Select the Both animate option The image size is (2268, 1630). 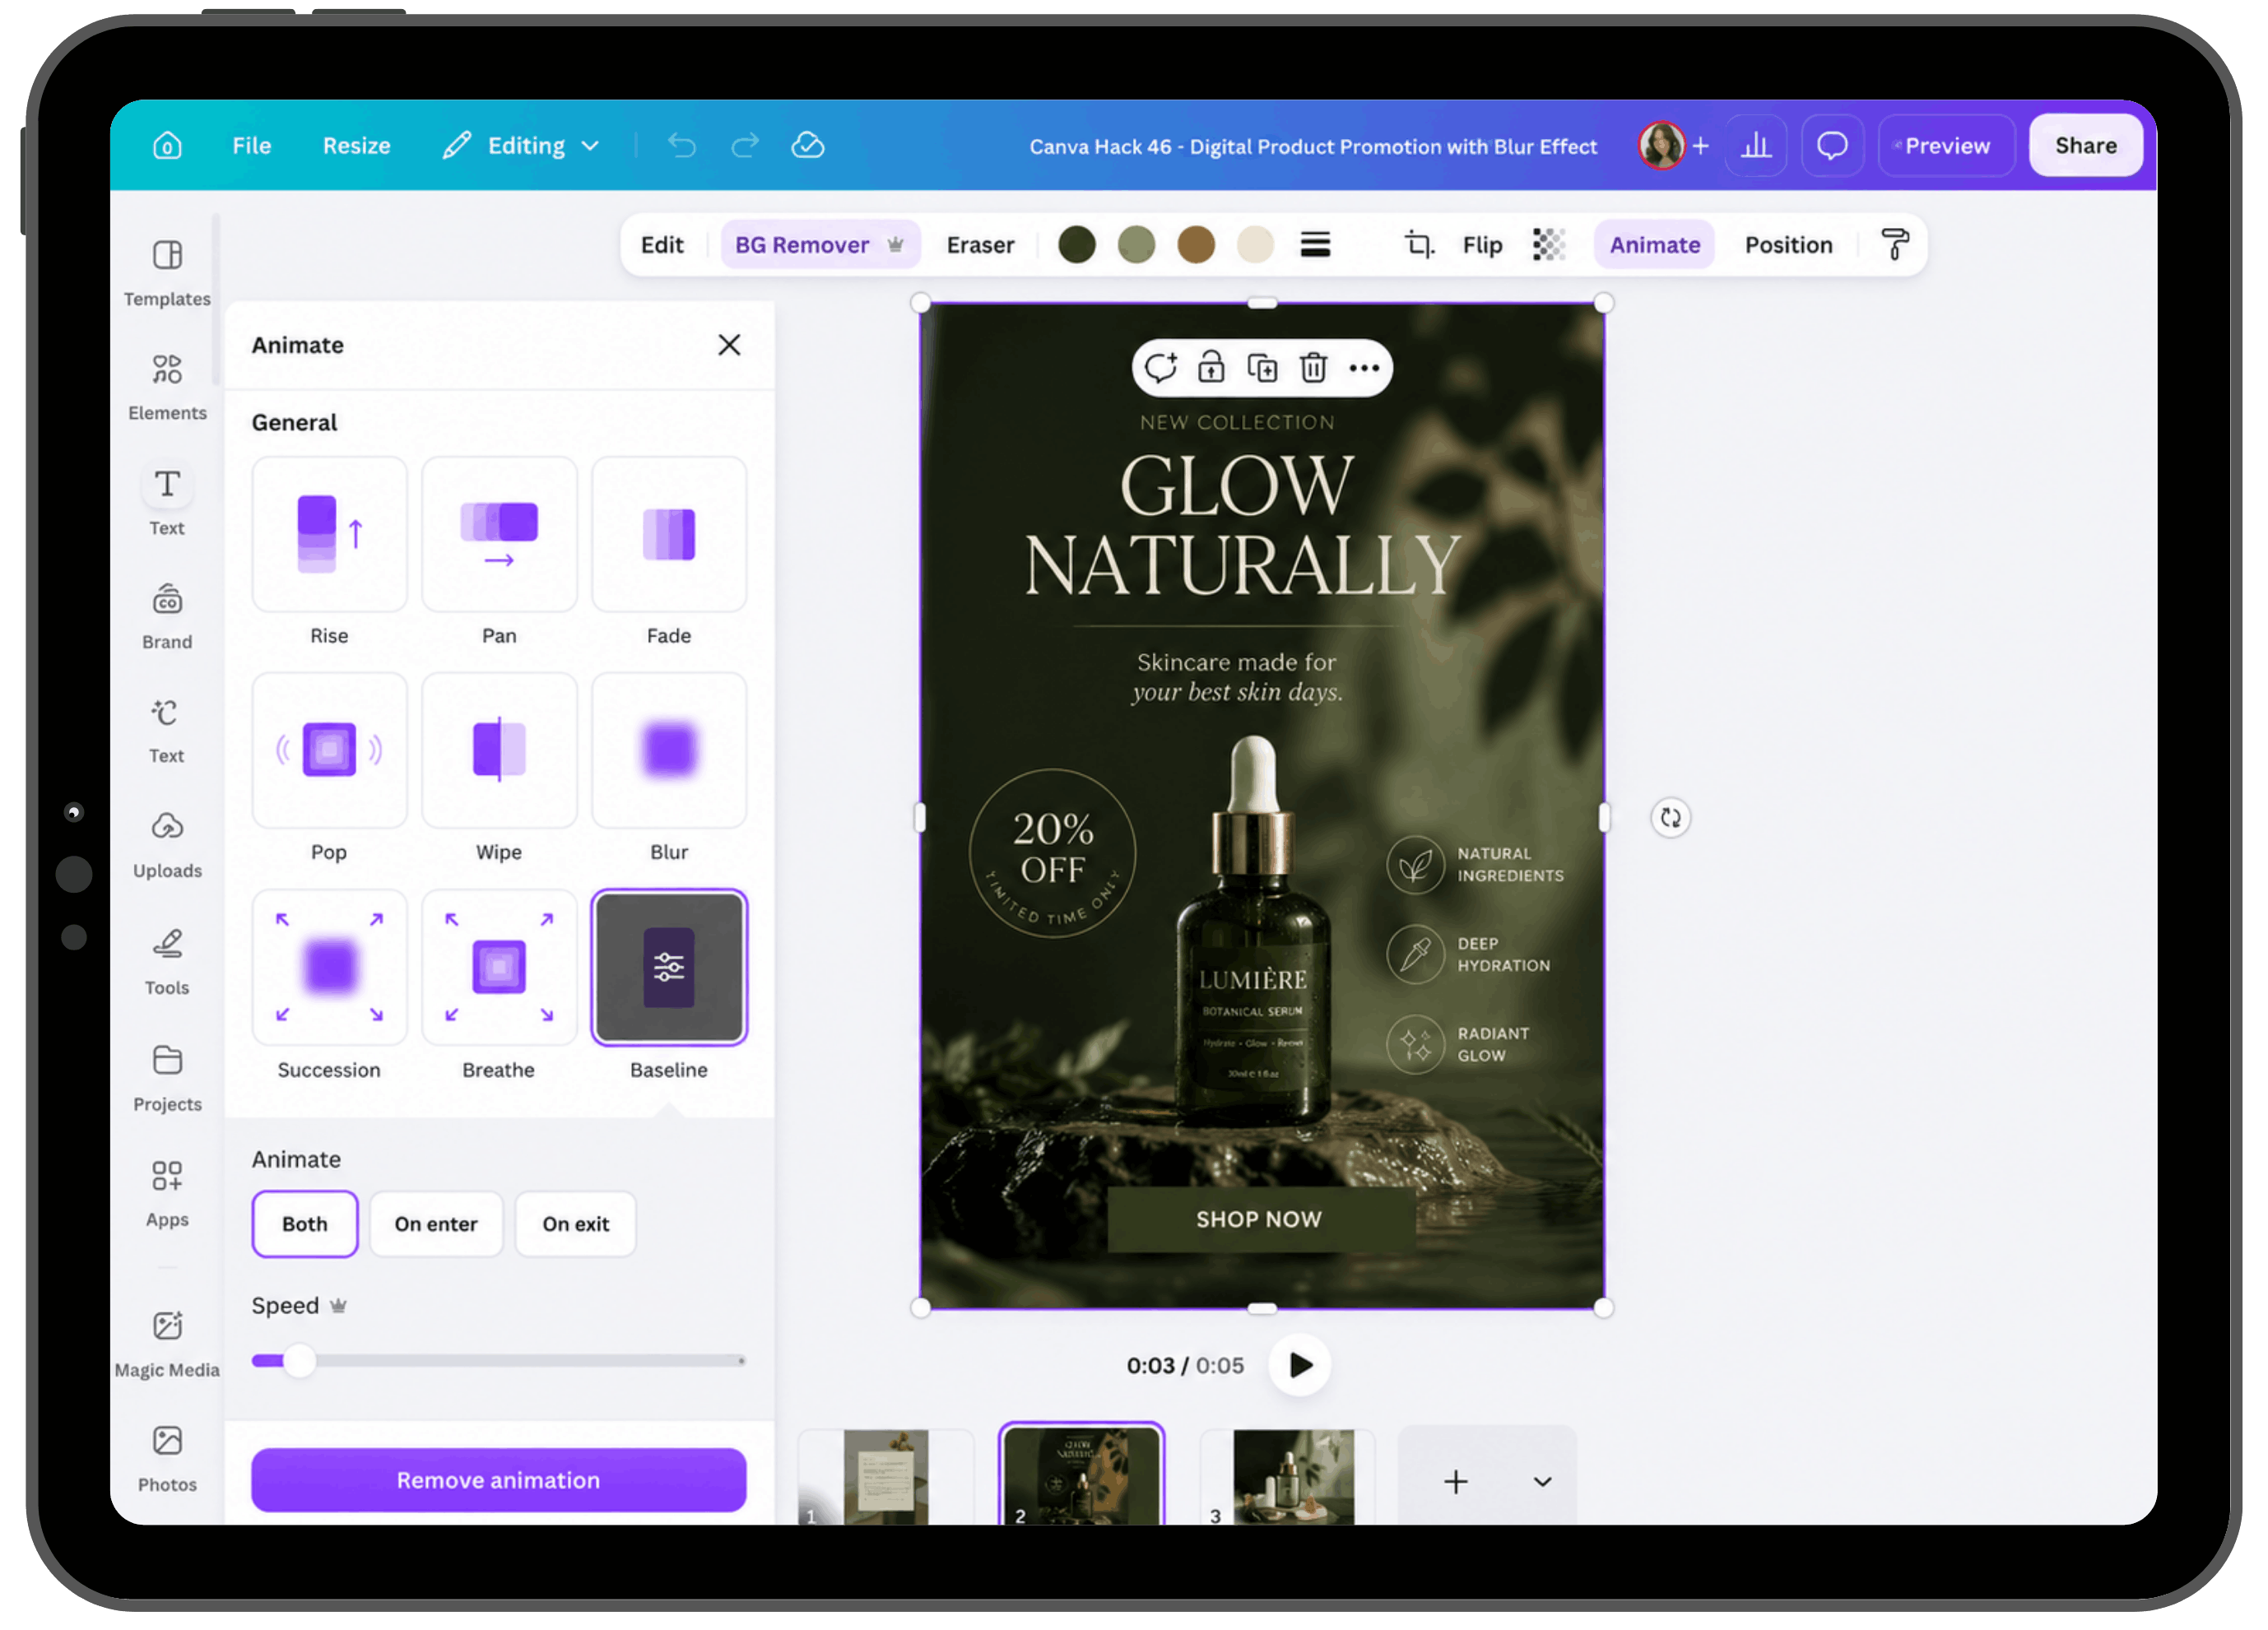pyautogui.click(x=305, y=1224)
